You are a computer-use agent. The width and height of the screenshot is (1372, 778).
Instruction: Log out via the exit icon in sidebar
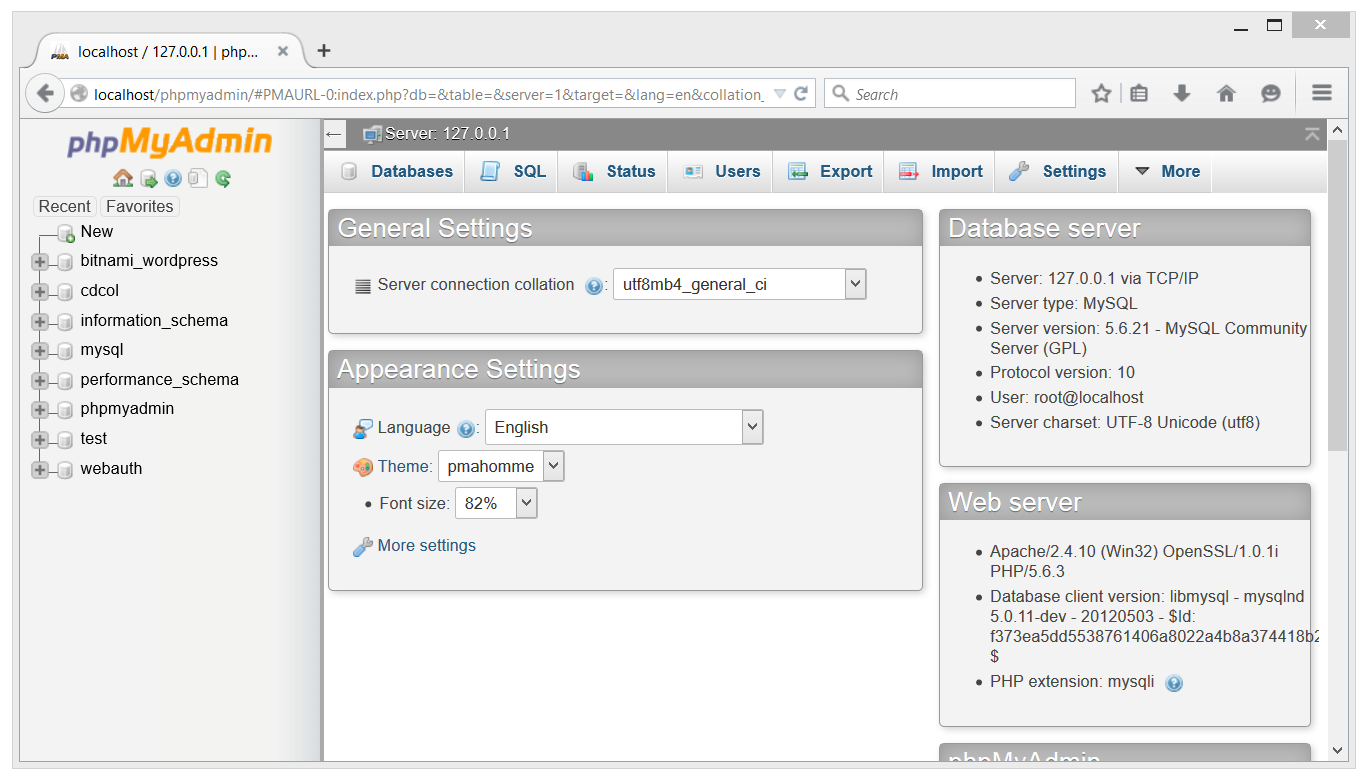[148, 177]
